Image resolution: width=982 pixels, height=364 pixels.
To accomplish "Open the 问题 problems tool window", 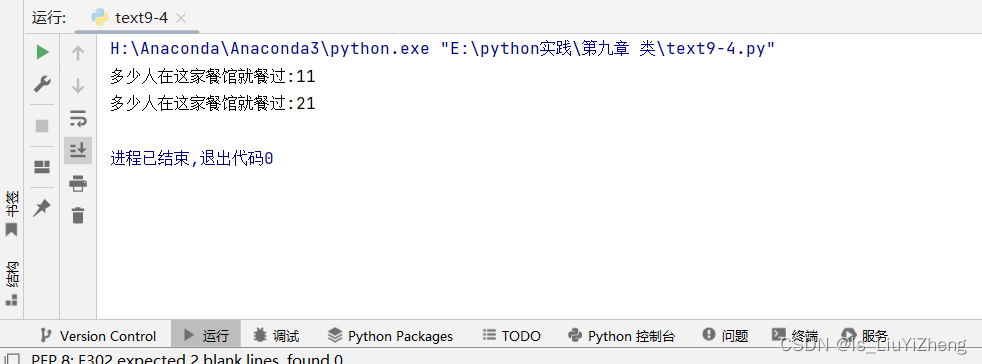I will coord(725,336).
